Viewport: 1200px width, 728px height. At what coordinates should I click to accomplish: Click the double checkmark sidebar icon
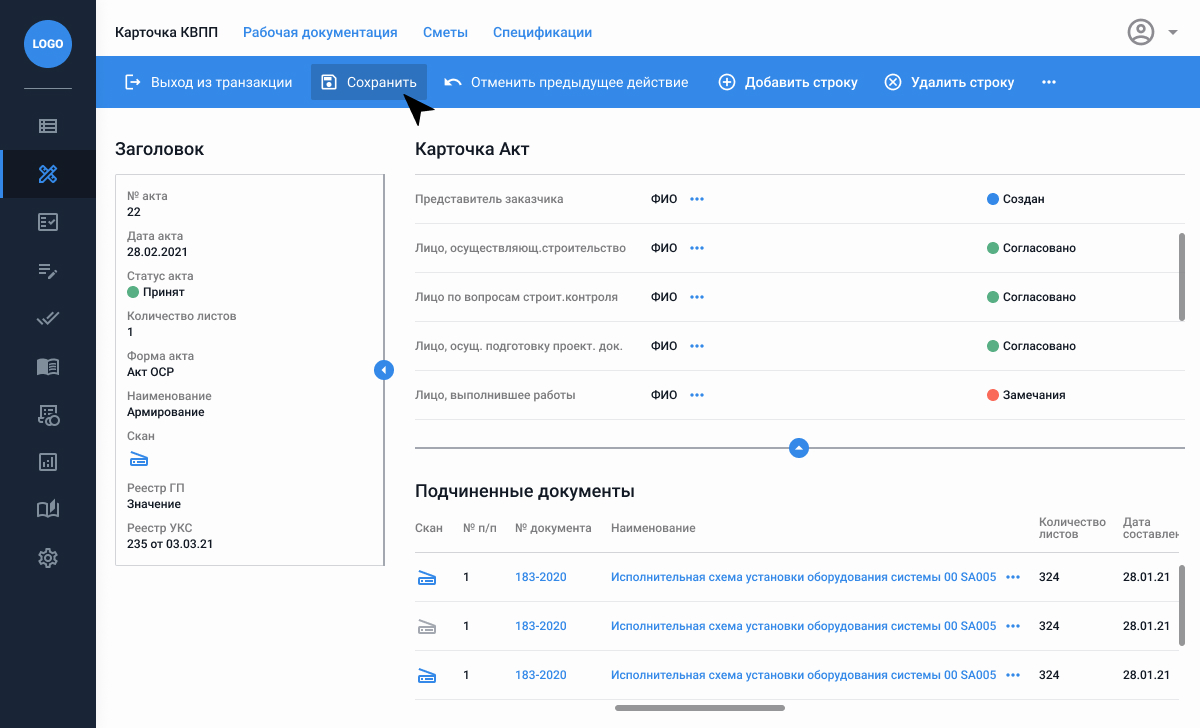tap(48, 318)
